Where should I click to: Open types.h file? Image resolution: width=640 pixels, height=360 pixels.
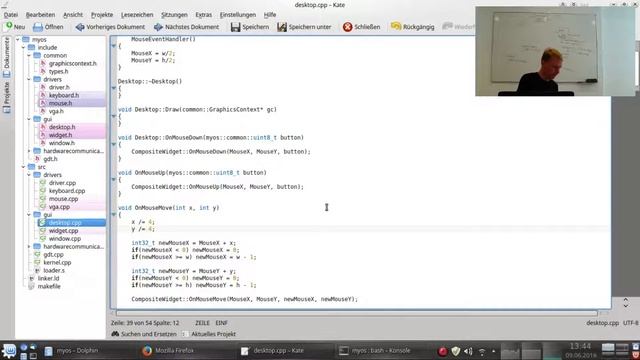(x=58, y=71)
